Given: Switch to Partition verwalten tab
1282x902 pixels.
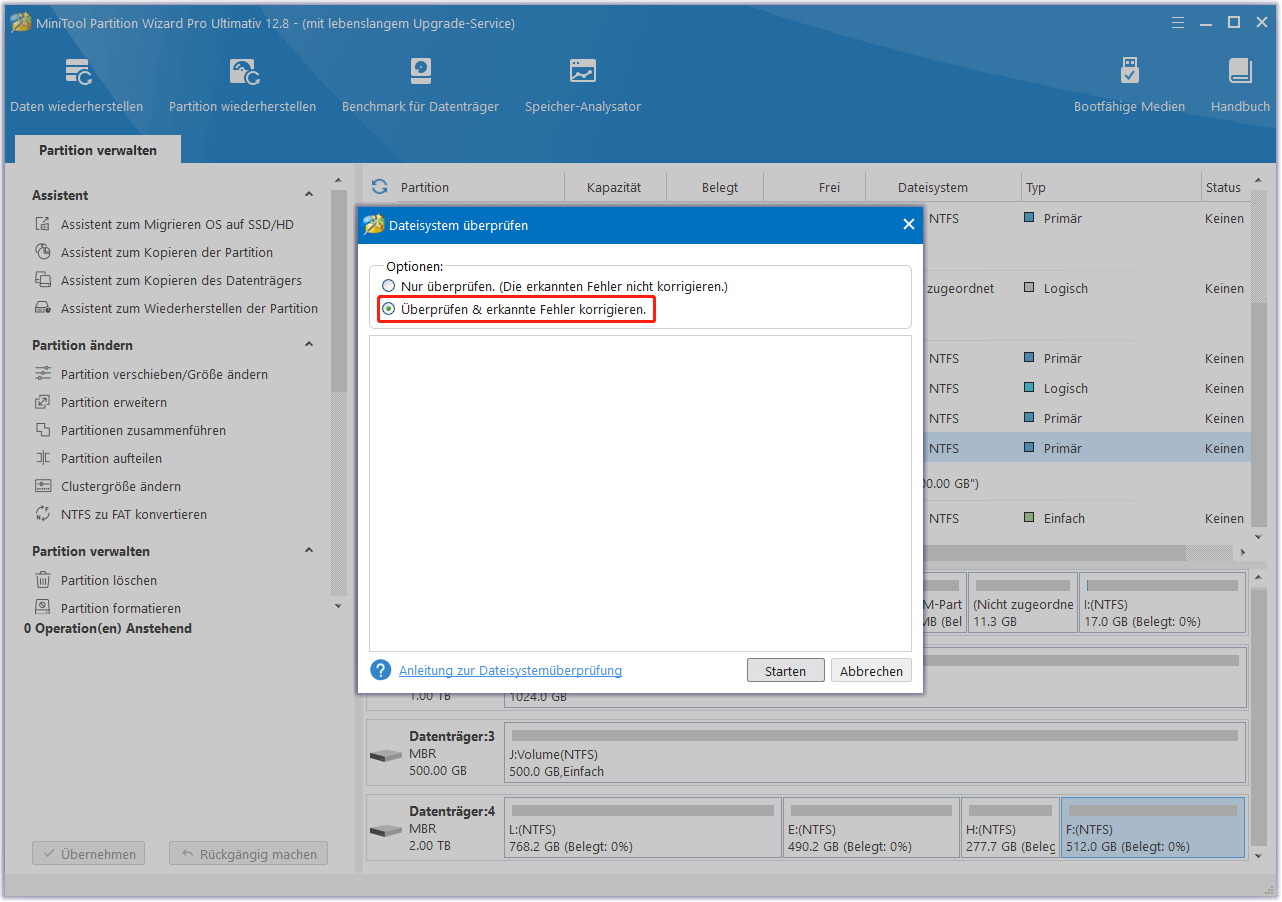Looking at the screenshot, I should [x=98, y=150].
